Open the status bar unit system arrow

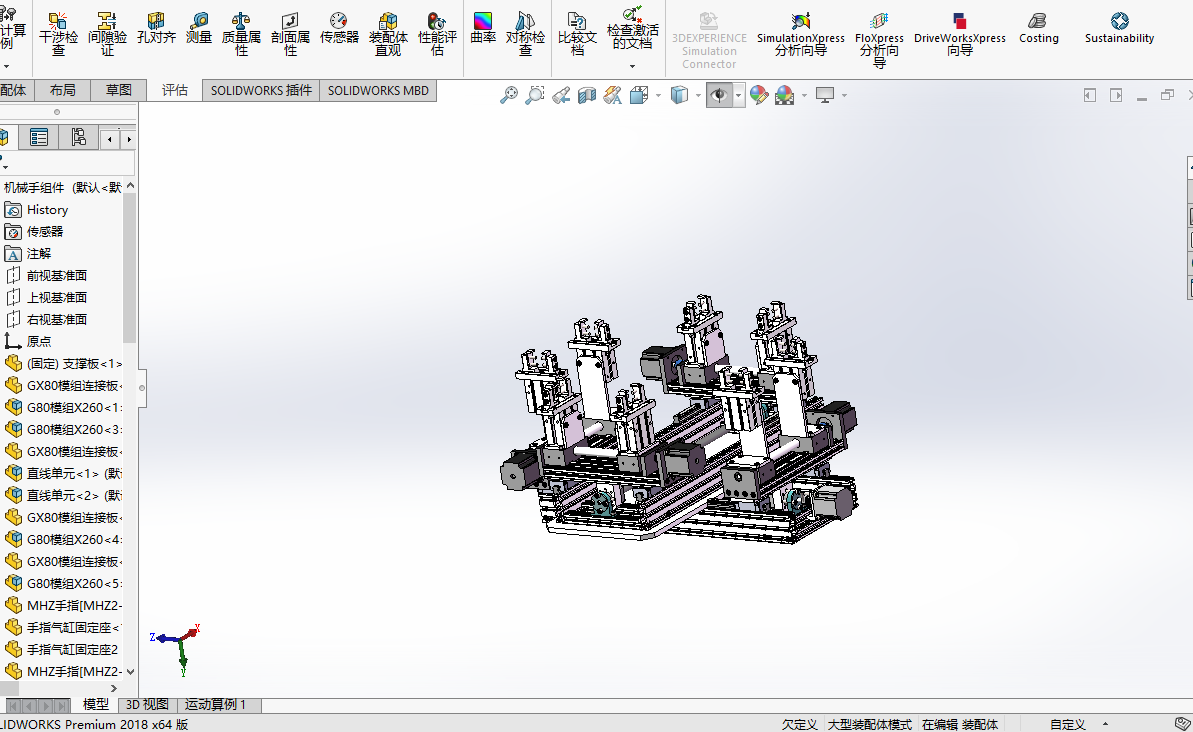tap(1106, 724)
